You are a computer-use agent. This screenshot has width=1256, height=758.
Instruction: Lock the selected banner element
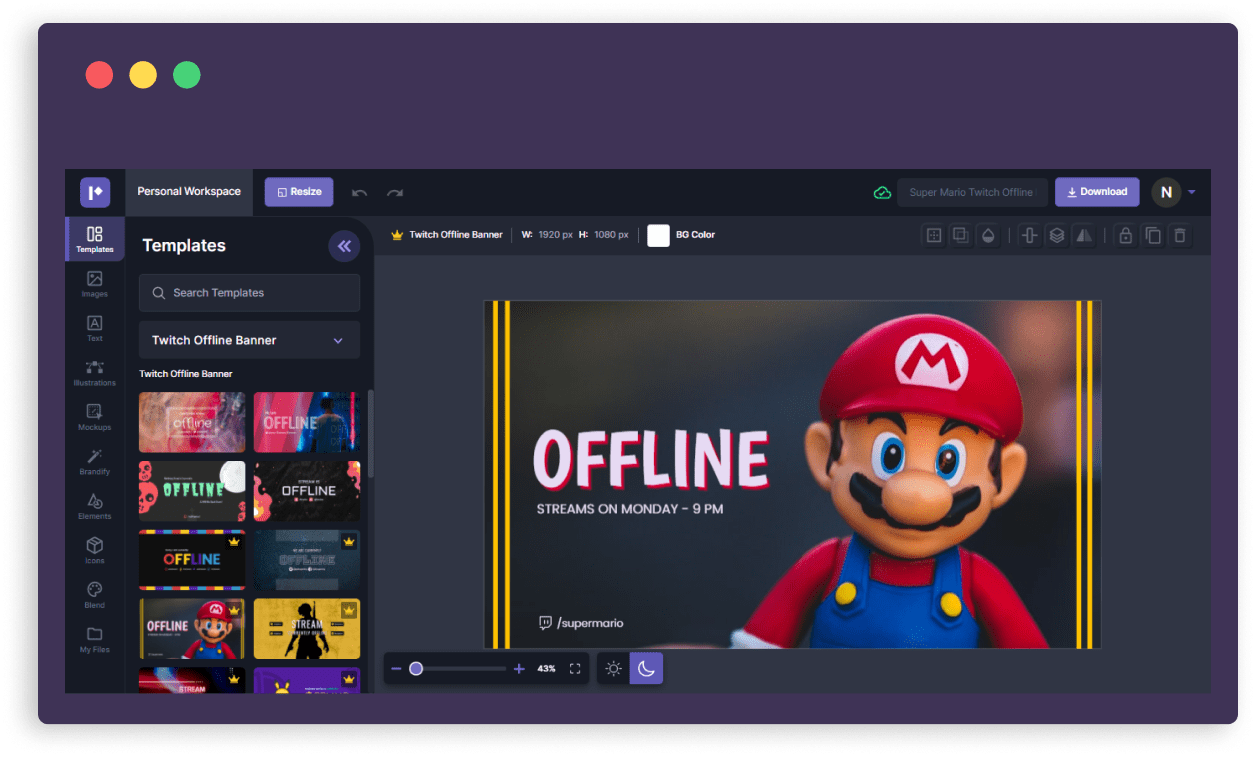click(1125, 234)
